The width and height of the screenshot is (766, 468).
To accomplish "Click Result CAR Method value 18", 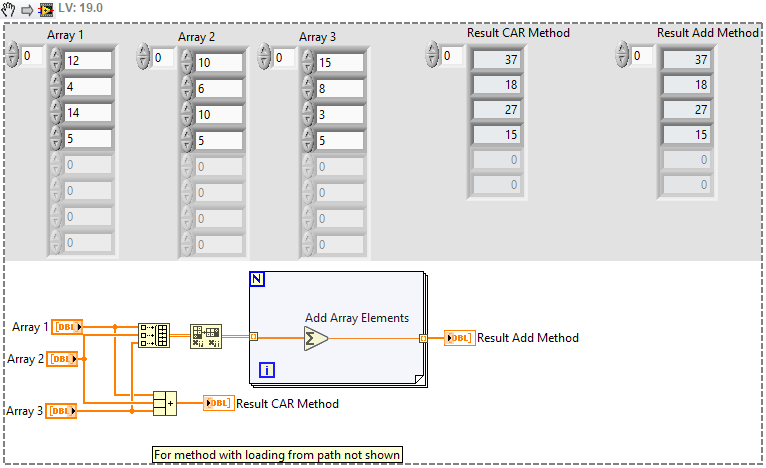I will coord(496,85).
